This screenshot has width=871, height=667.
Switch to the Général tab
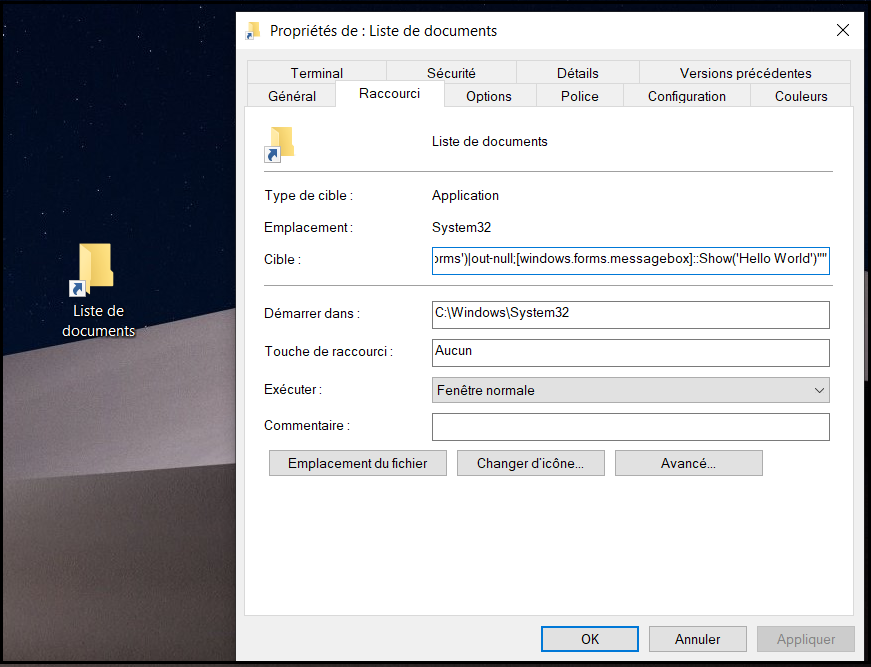tap(292, 96)
